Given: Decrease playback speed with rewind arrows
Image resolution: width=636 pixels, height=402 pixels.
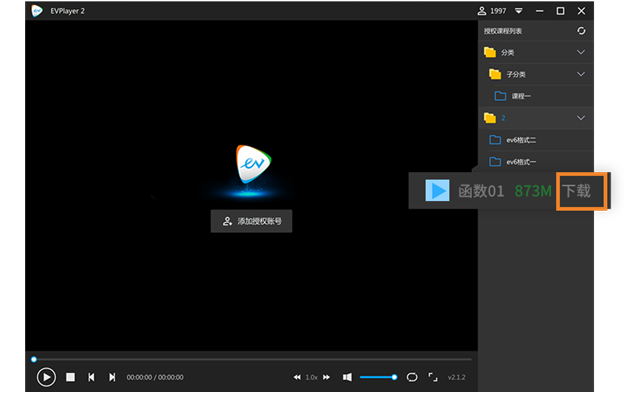Looking at the screenshot, I should 297,377.
